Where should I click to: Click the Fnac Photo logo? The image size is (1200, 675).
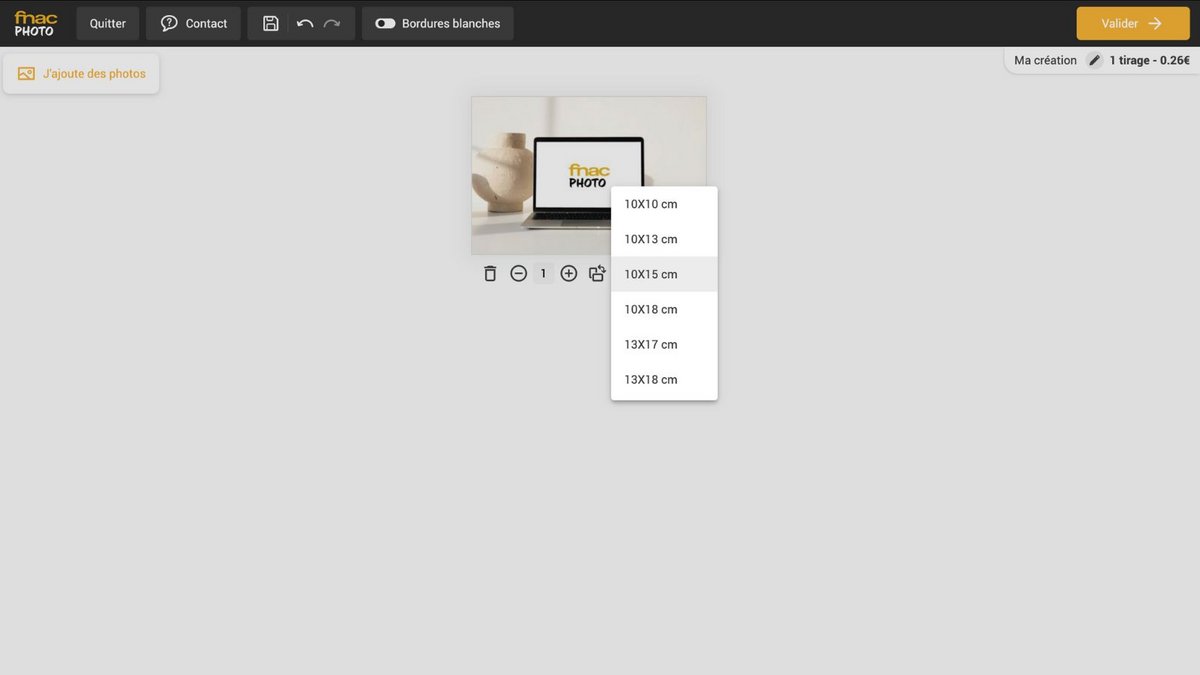tap(36, 23)
